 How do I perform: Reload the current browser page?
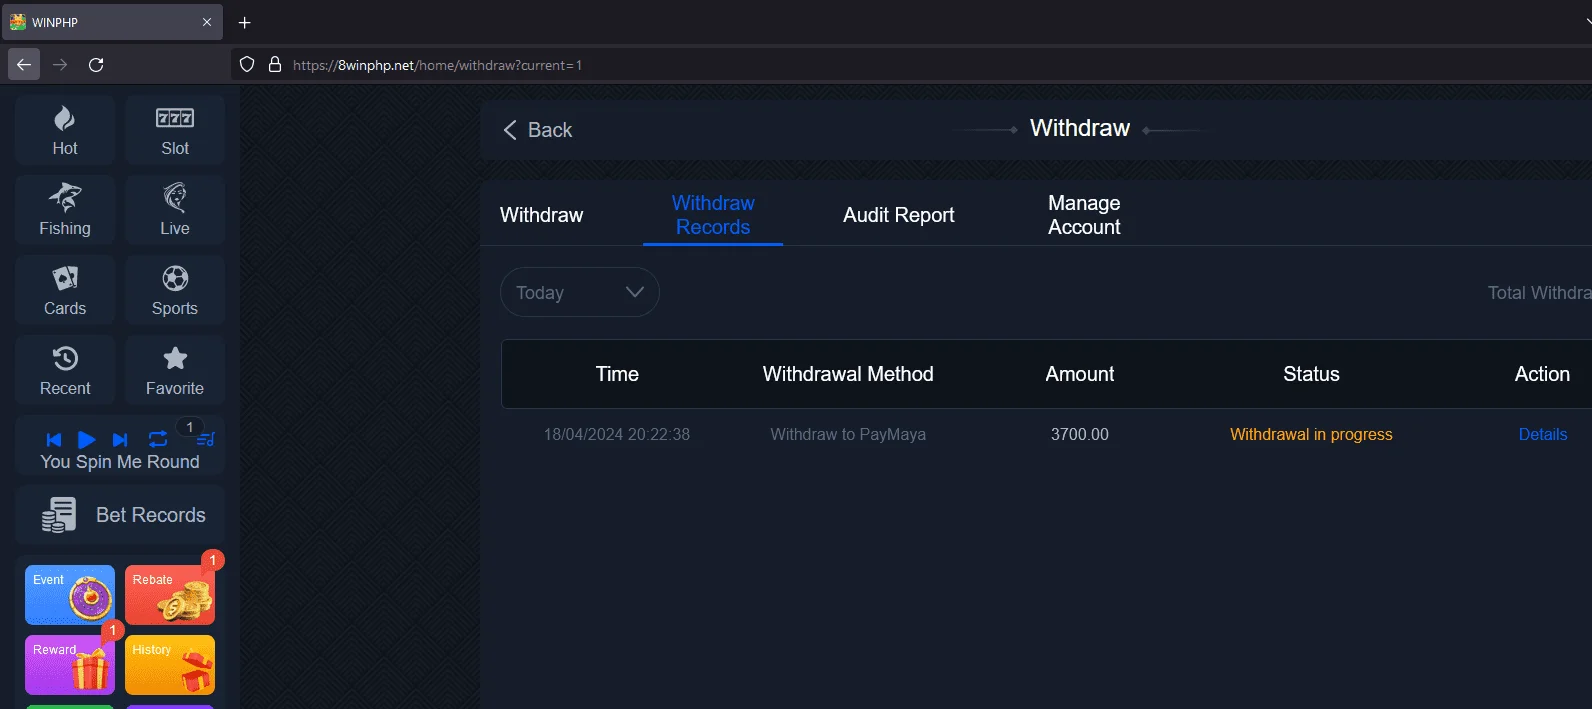(x=96, y=64)
